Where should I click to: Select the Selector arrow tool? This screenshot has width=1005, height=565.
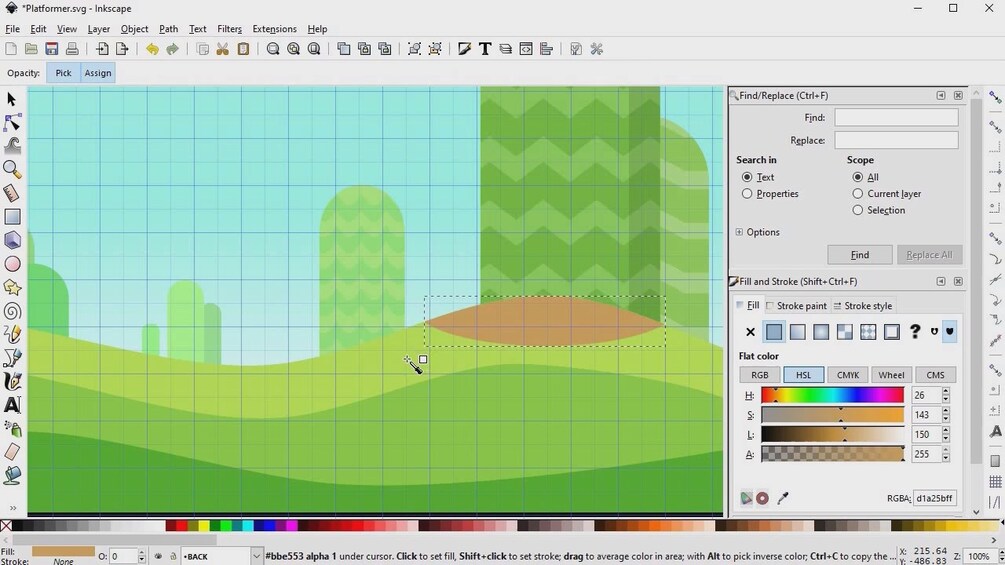tap(12, 99)
